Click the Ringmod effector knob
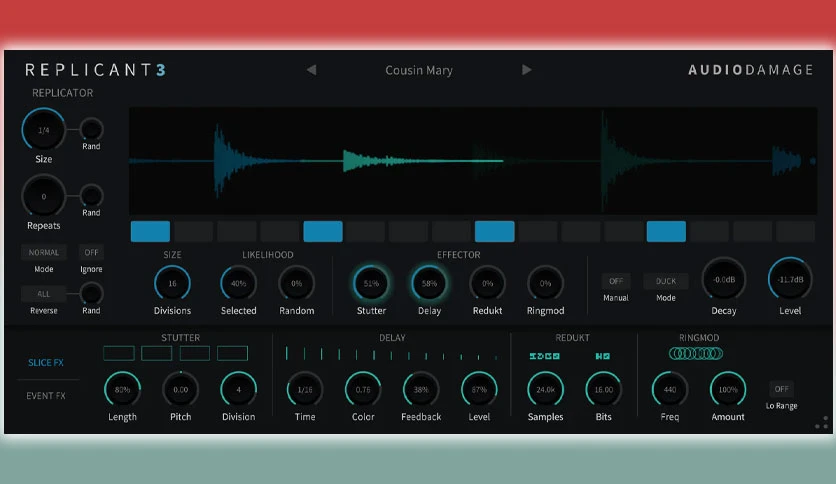This screenshot has width=836, height=484. click(545, 283)
